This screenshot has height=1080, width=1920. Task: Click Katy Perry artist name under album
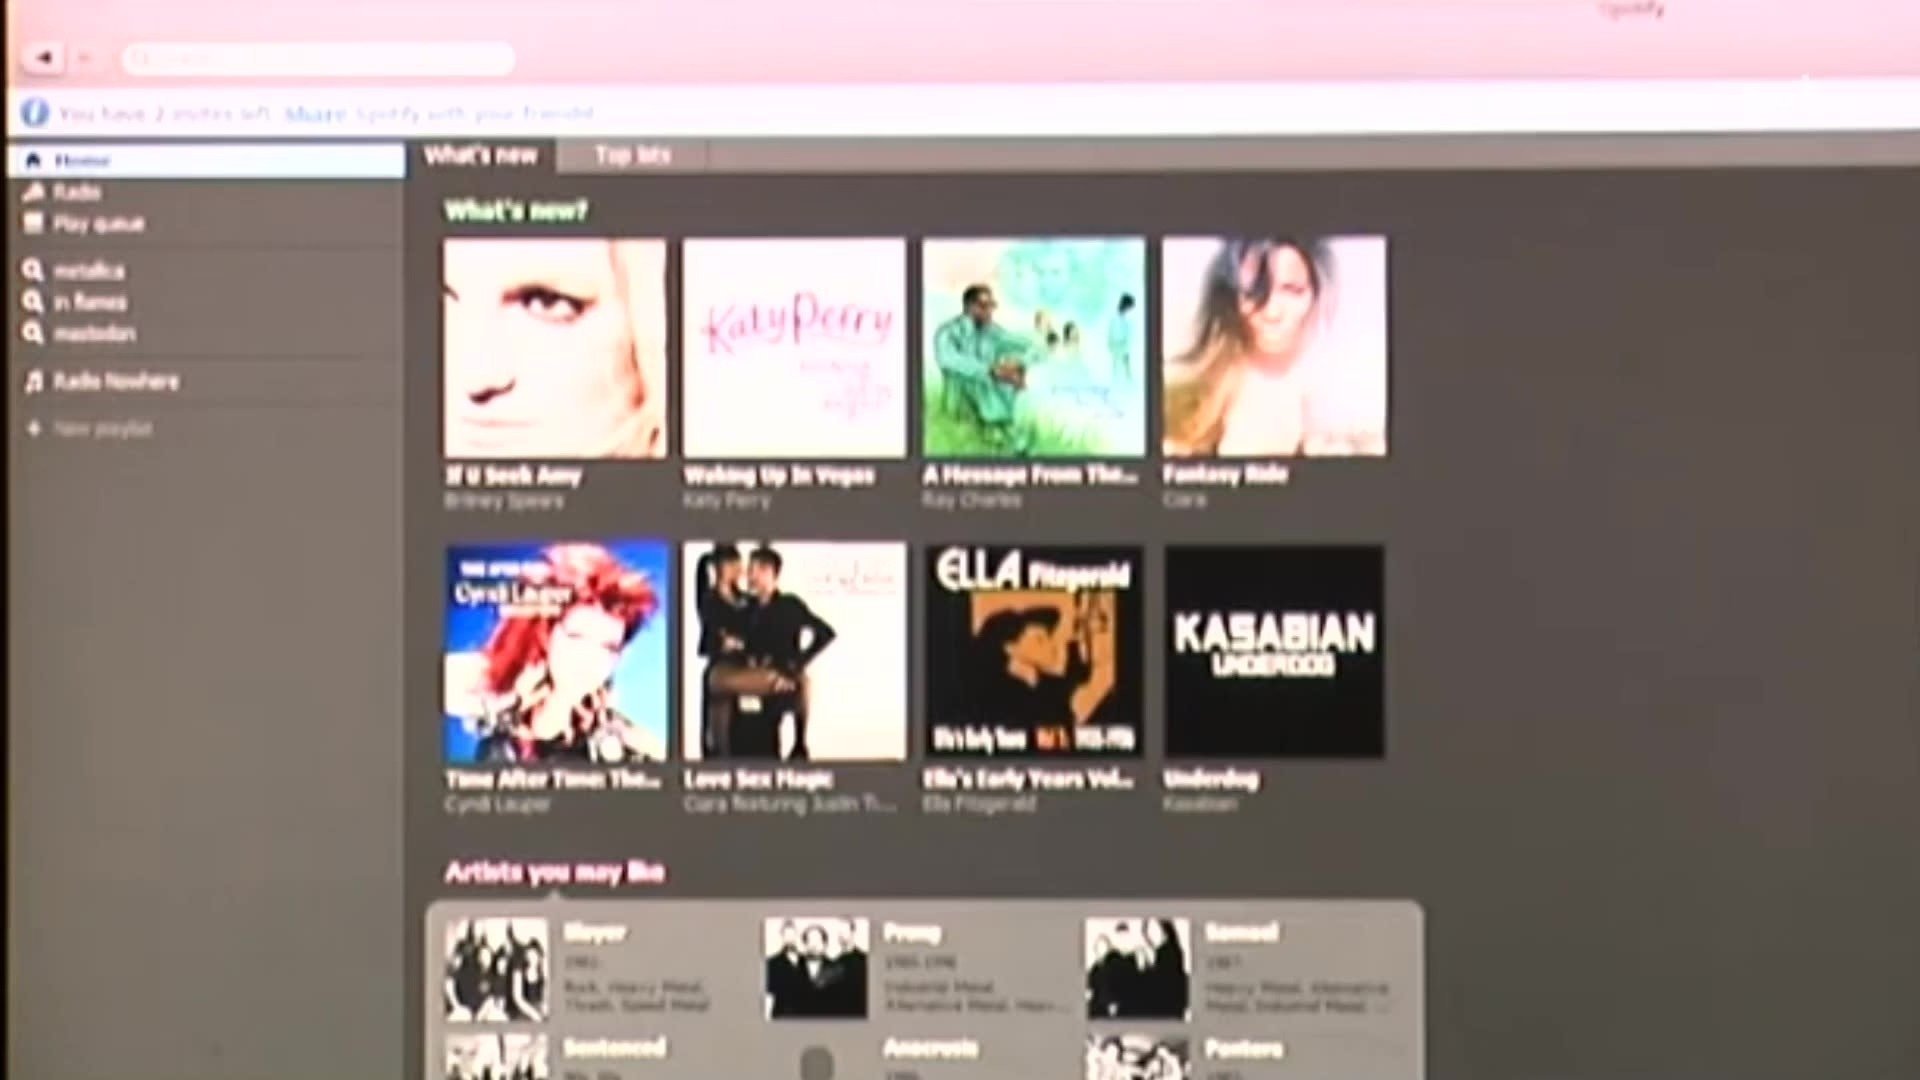pos(727,501)
